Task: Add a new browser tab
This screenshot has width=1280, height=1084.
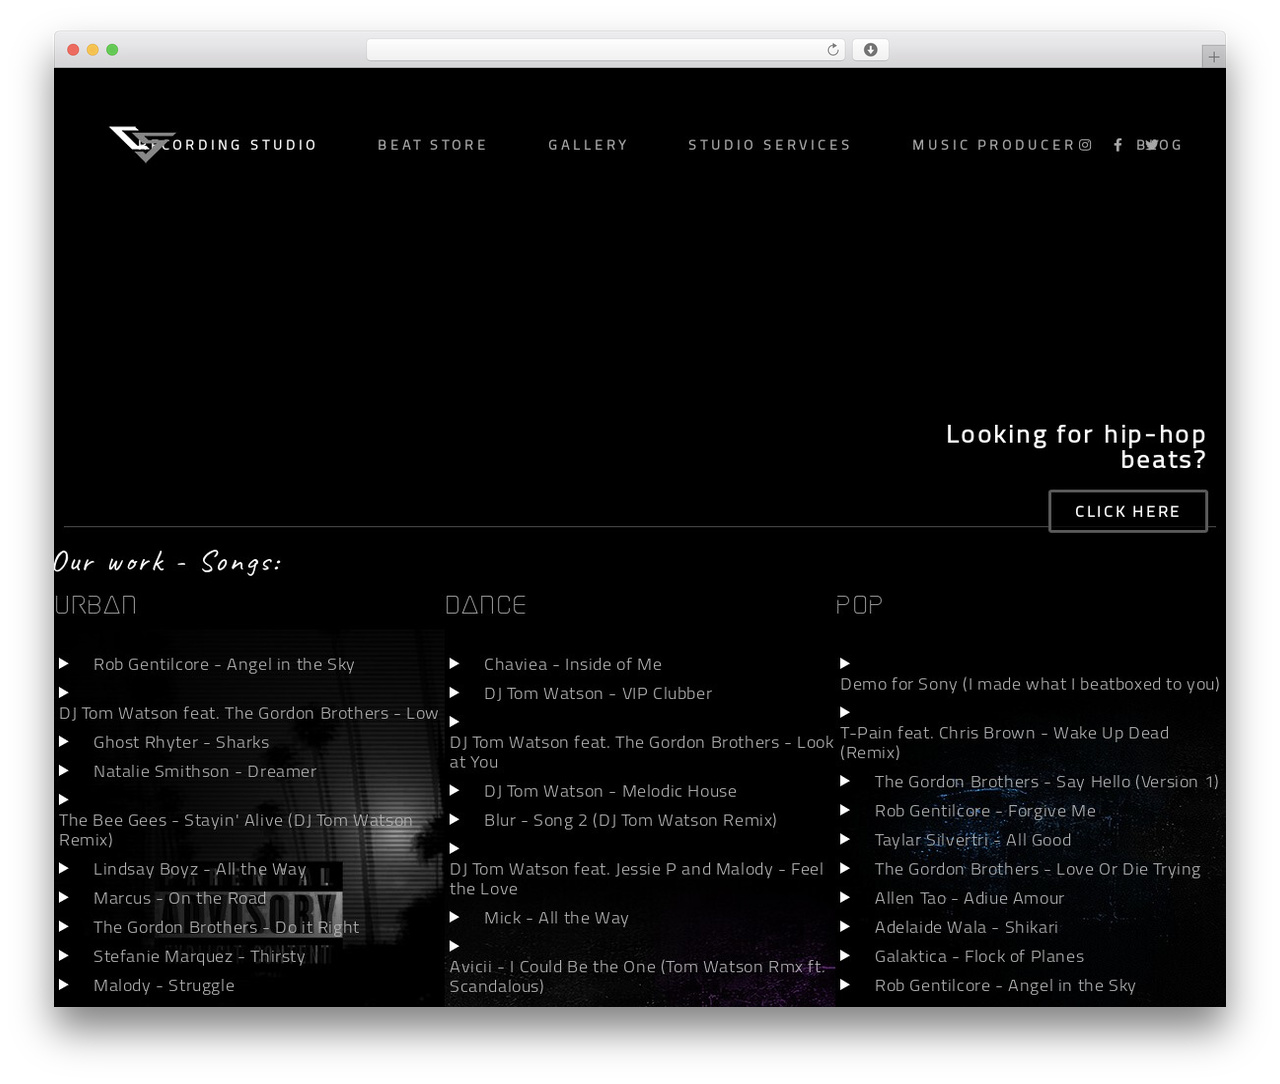Action: pyautogui.click(x=1214, y=57)
